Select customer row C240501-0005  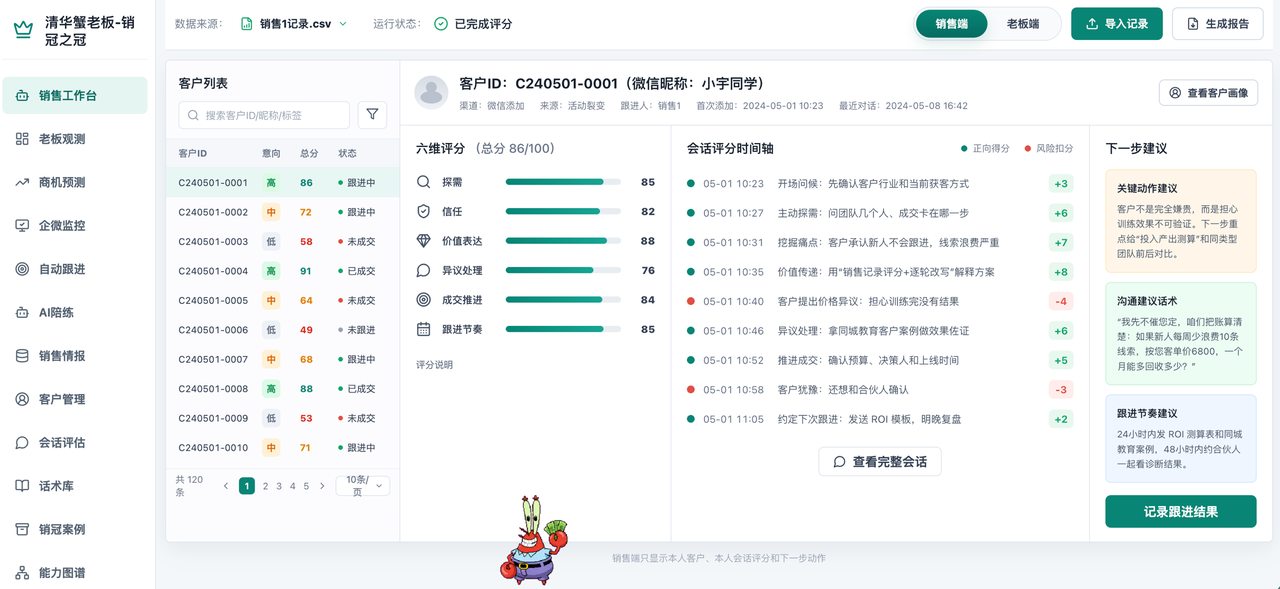point(282,300)
